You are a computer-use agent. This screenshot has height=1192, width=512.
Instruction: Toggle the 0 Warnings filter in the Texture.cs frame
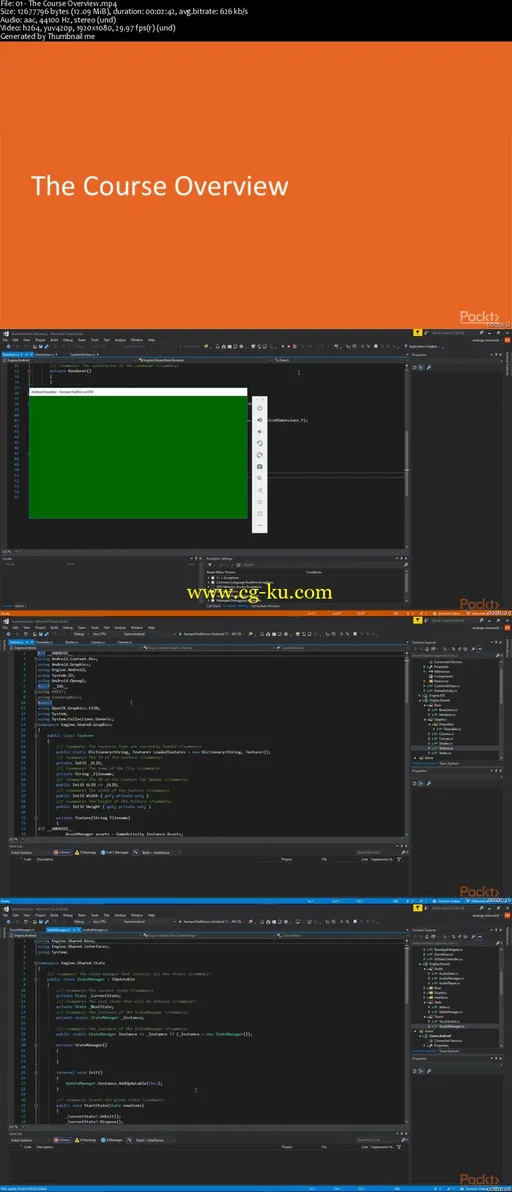pyautogui.click(x=87, y=852)
